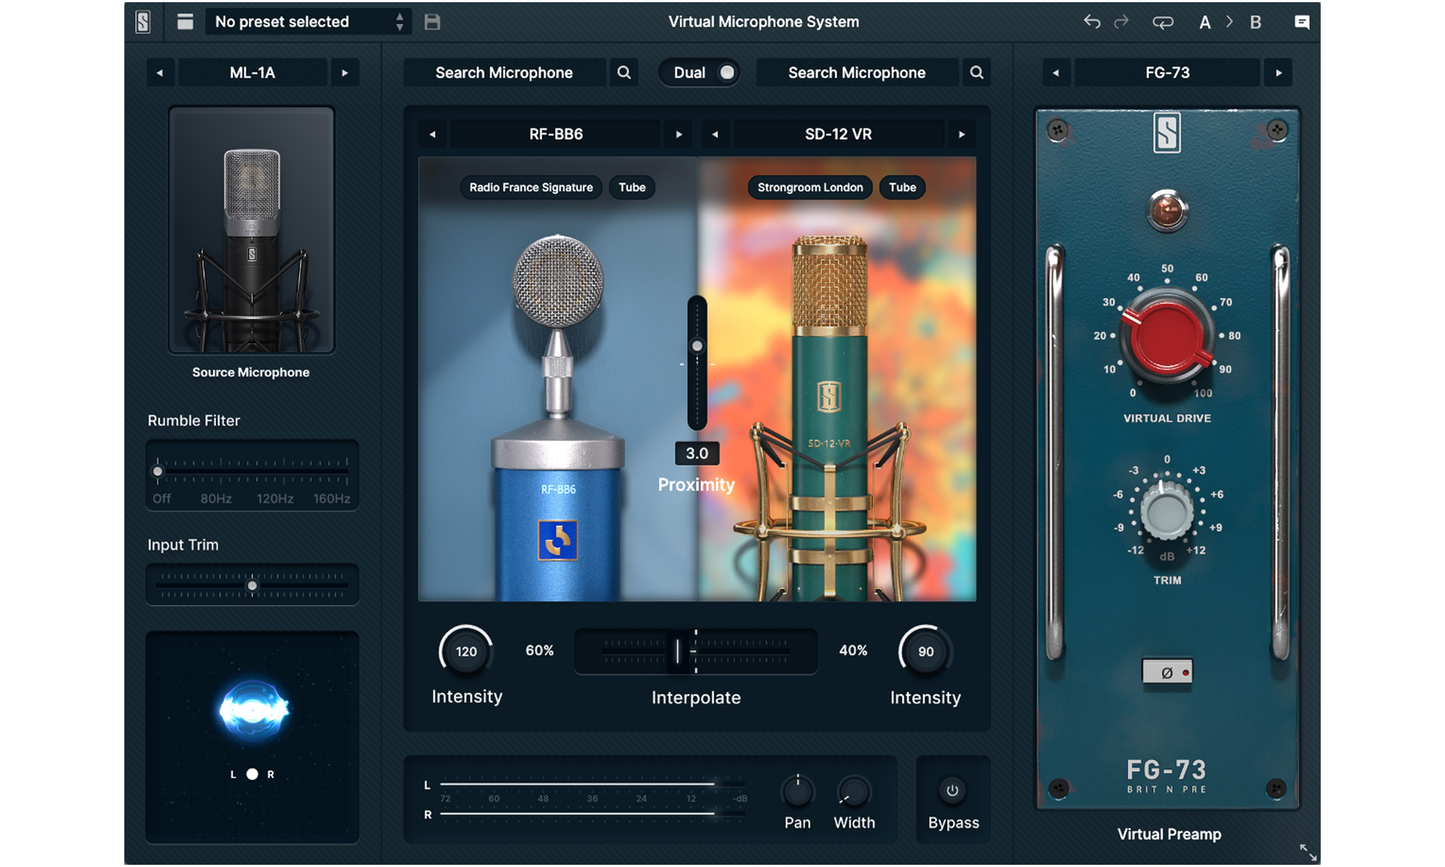Viewport: 1445px width, 867px height.
Task: Click the link chain icon
Action: (1162, 22)
